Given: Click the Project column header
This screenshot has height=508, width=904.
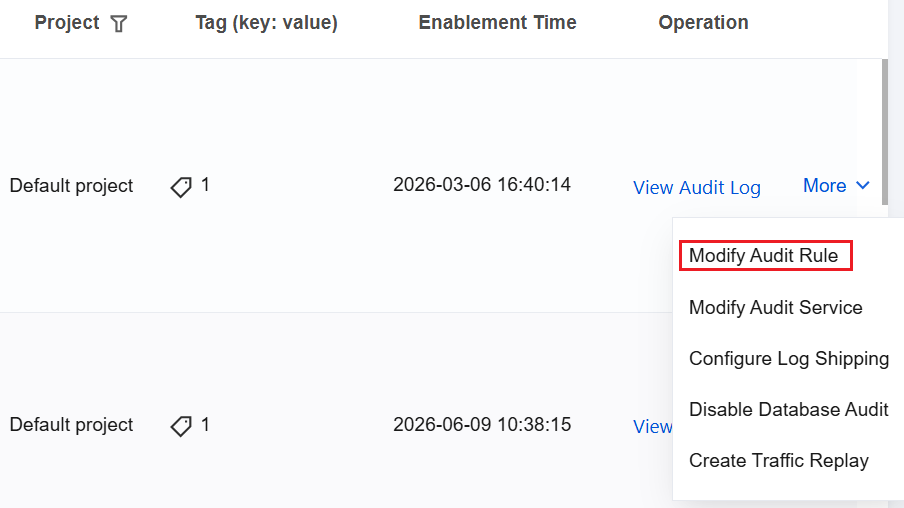Looking at the screenshot, I should click(67, 22).
